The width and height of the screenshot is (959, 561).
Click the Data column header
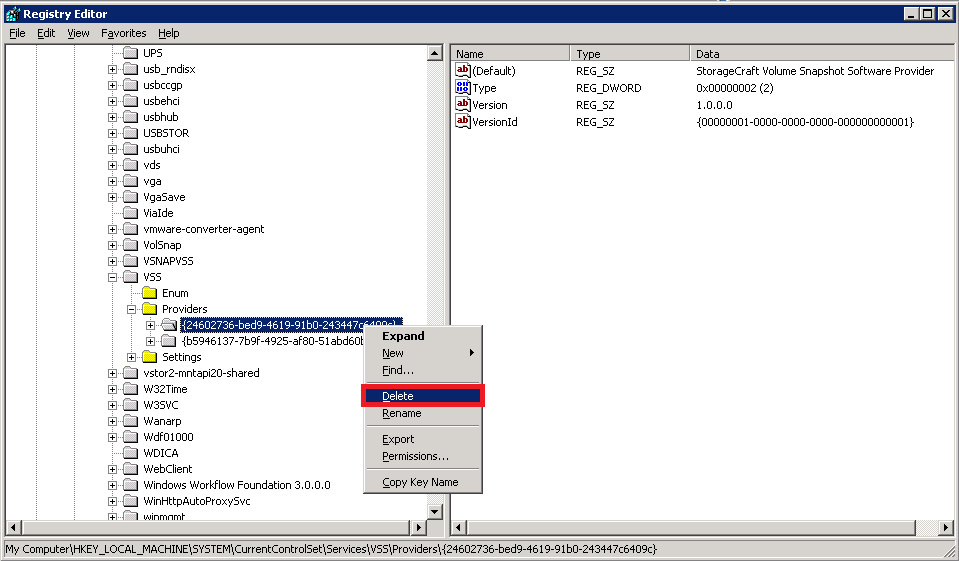click(821, 54)
